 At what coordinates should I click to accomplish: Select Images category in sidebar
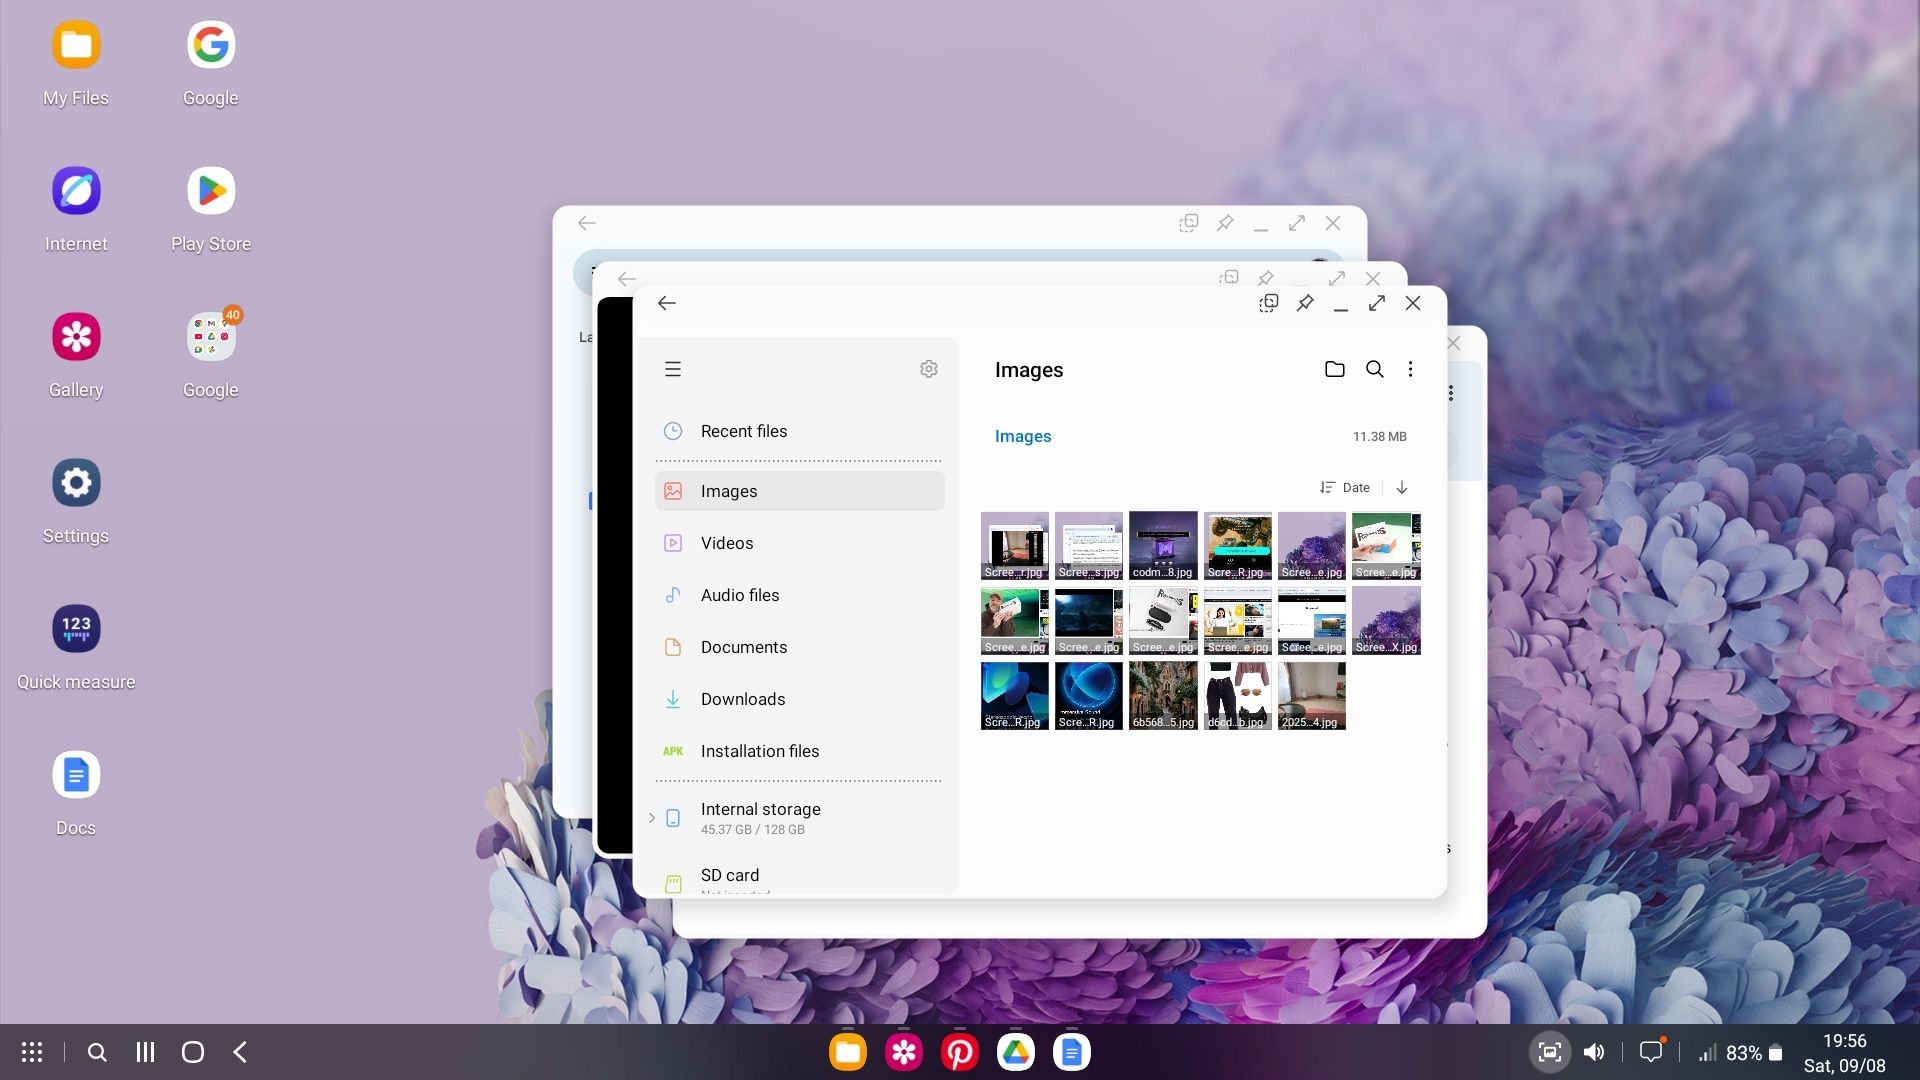(x=799, y=491)
